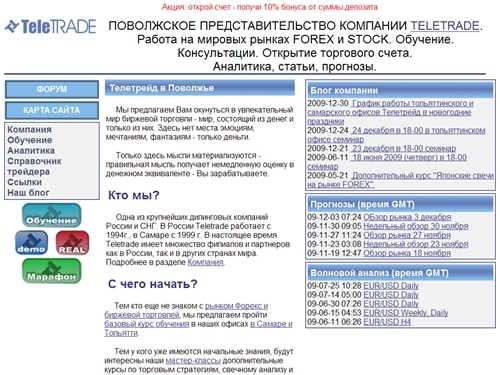
Task: Open EUR/USD Daily analysis dated 09-07-14
Action: (x=391, y=295)
